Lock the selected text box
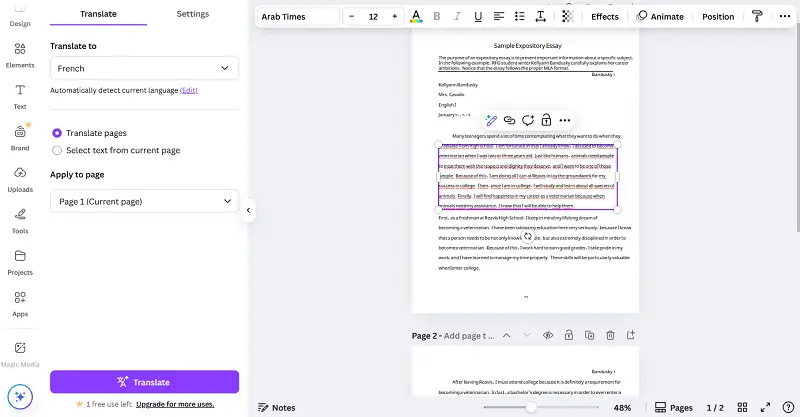 (x=546, y=120)
